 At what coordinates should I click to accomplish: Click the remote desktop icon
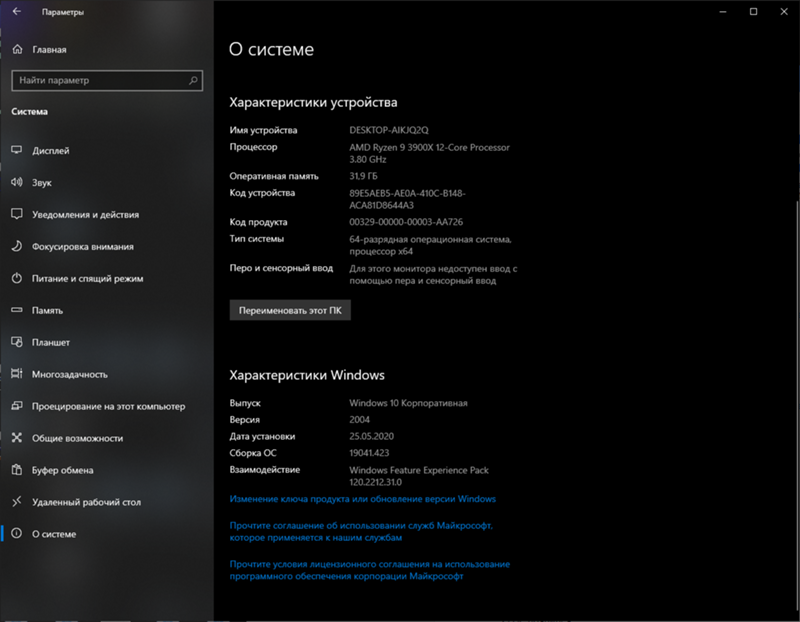click(x=17, y=502)
